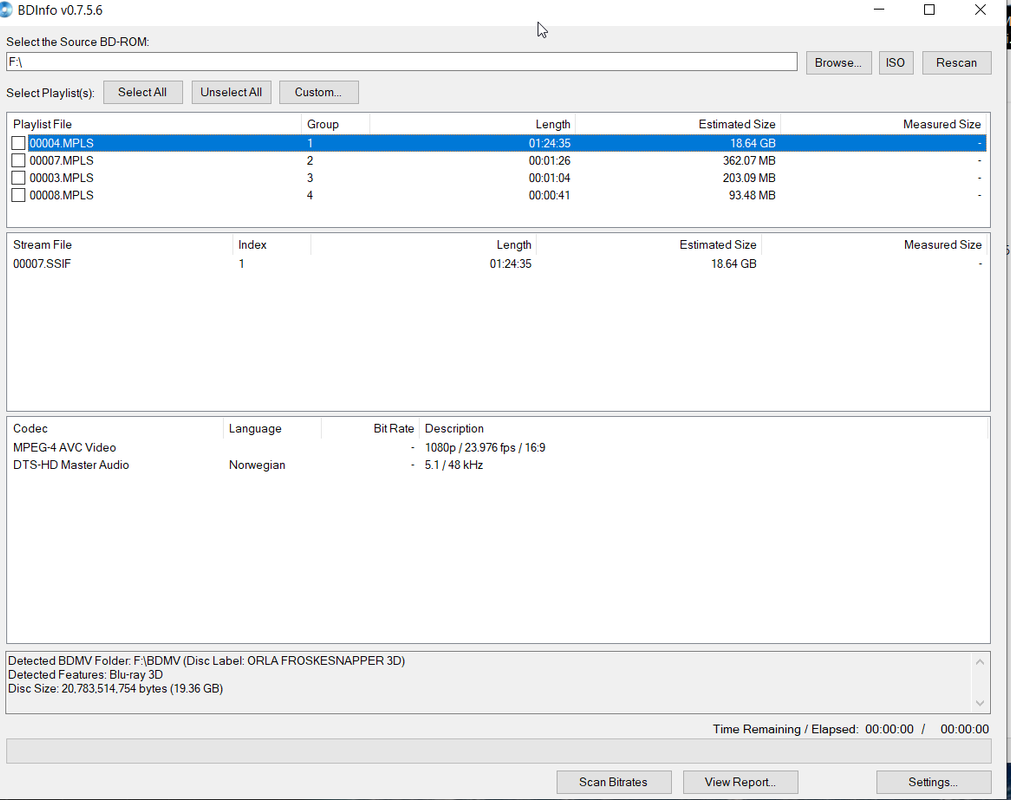Click the Index column header

[x=271, y=245]
